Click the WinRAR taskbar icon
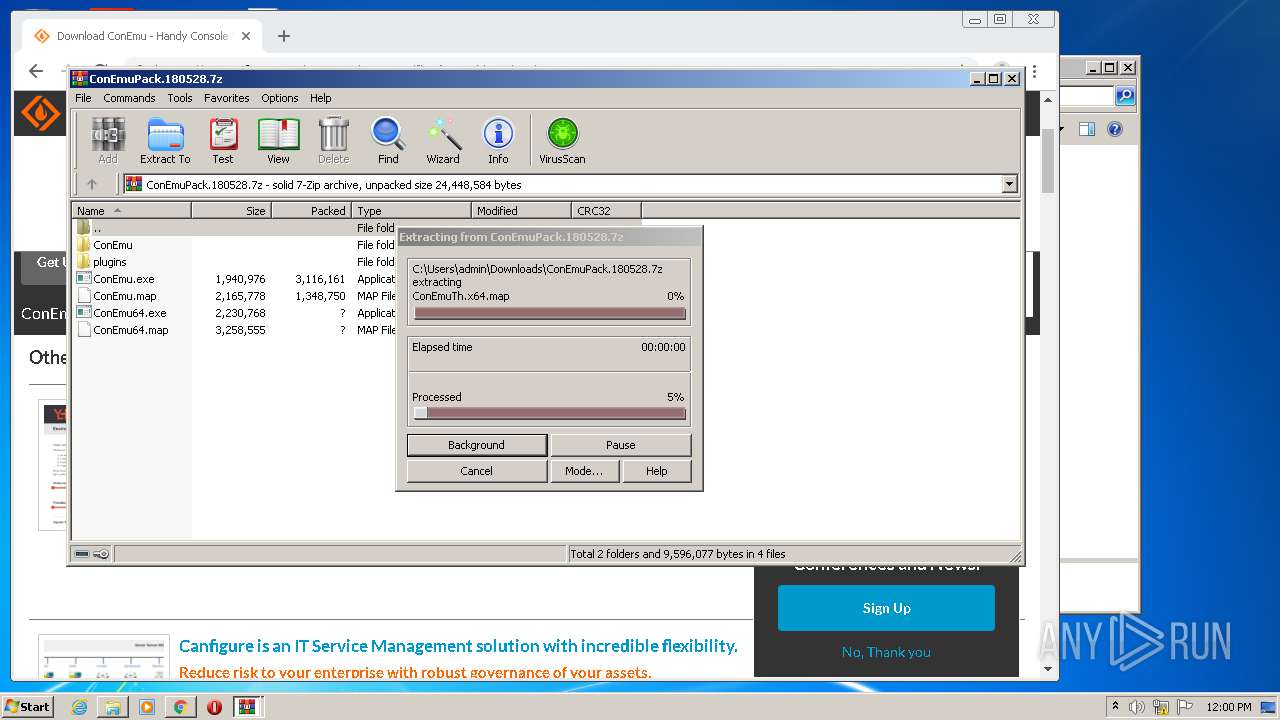This screenshot has width=1280, height=720. [x=247, y=707]
